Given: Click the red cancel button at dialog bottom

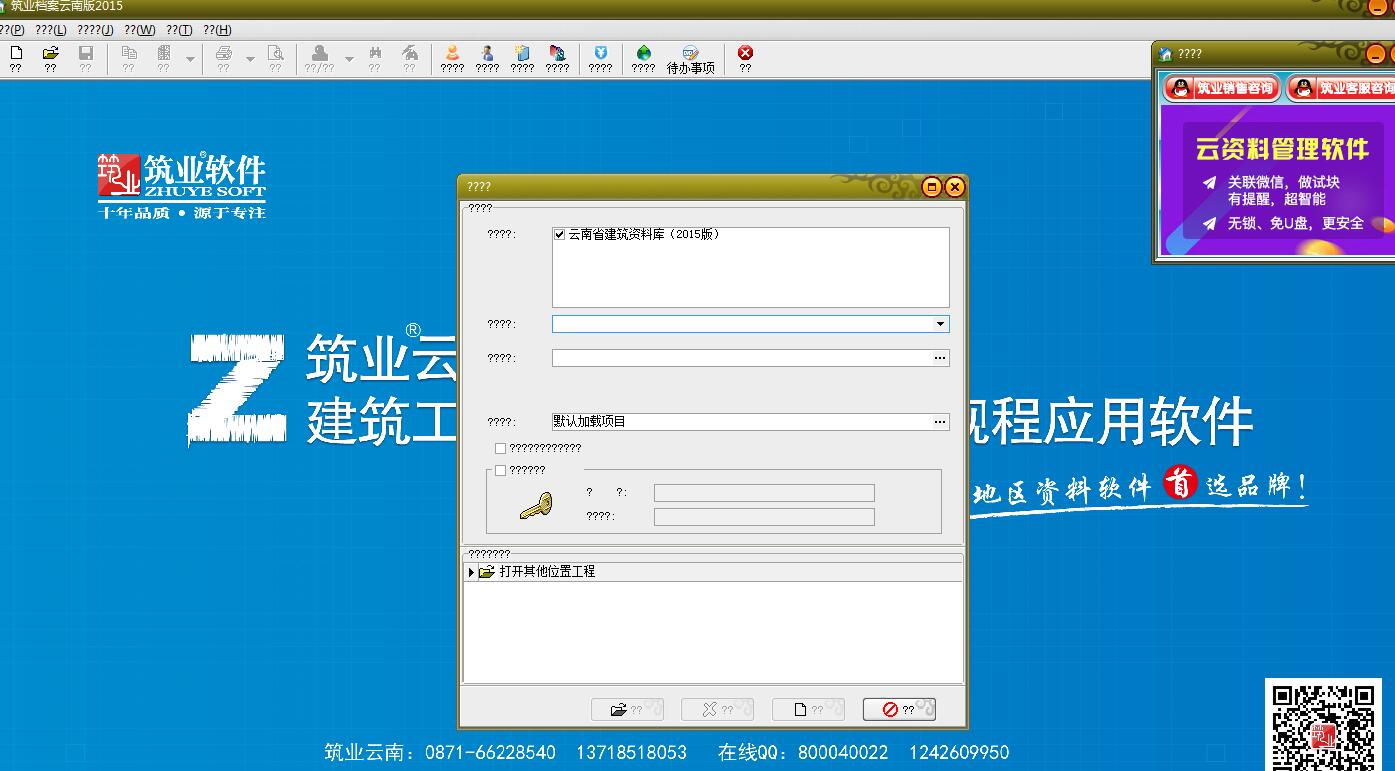Looking at the screenshot, I should pyautogui.click(x=897, y=708).
